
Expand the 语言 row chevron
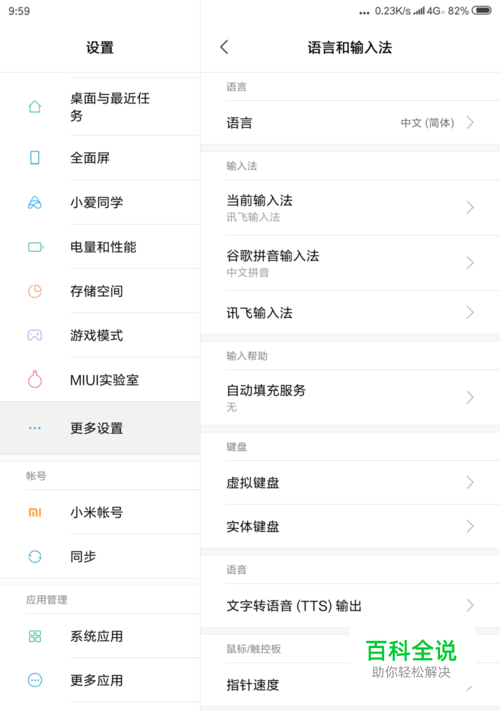point(470,122)
